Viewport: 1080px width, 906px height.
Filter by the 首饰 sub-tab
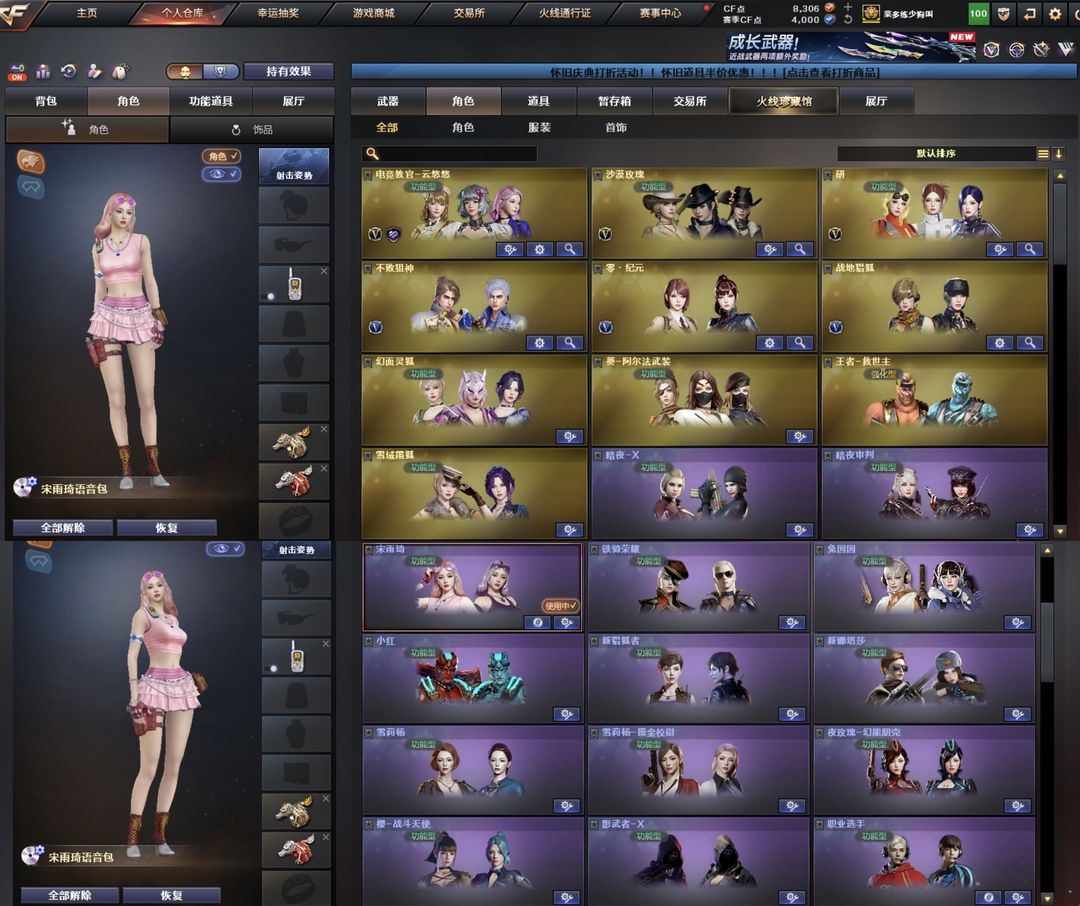(x=616, y=127)
